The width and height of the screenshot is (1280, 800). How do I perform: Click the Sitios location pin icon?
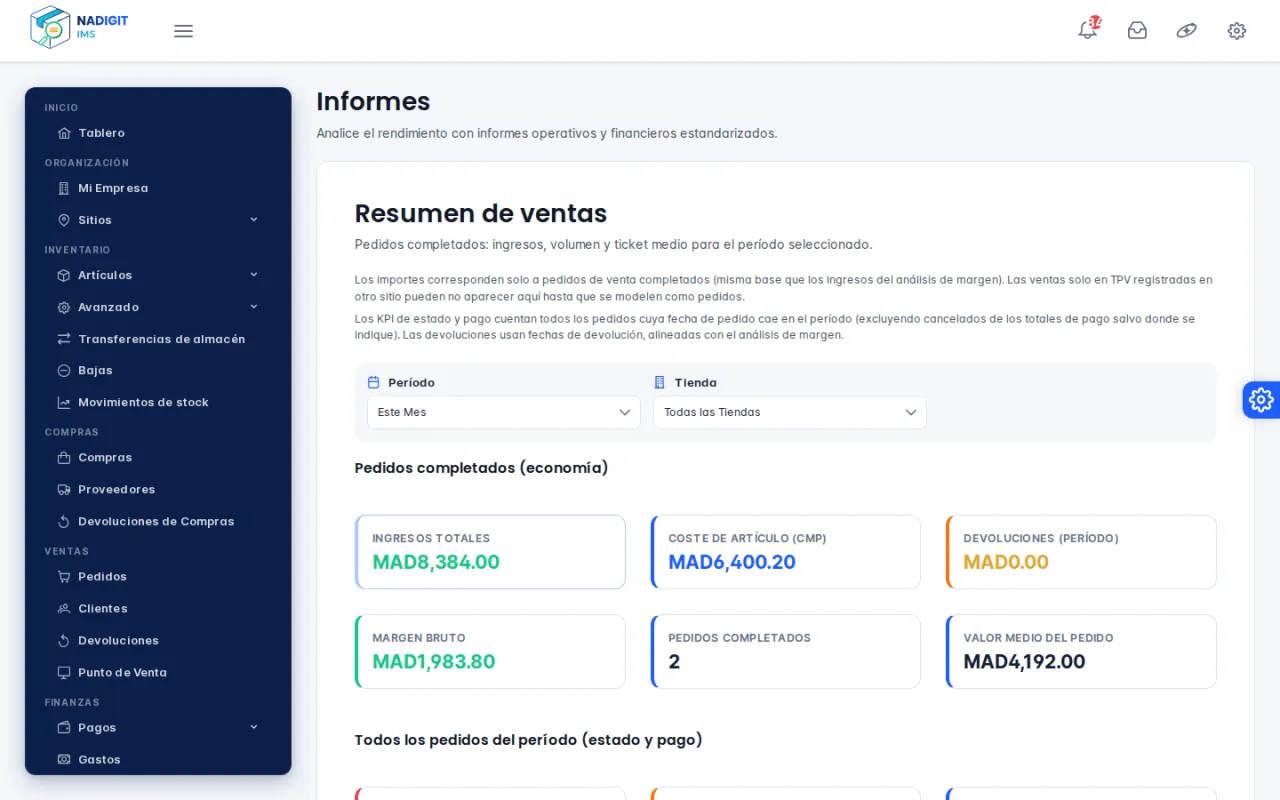64,220
